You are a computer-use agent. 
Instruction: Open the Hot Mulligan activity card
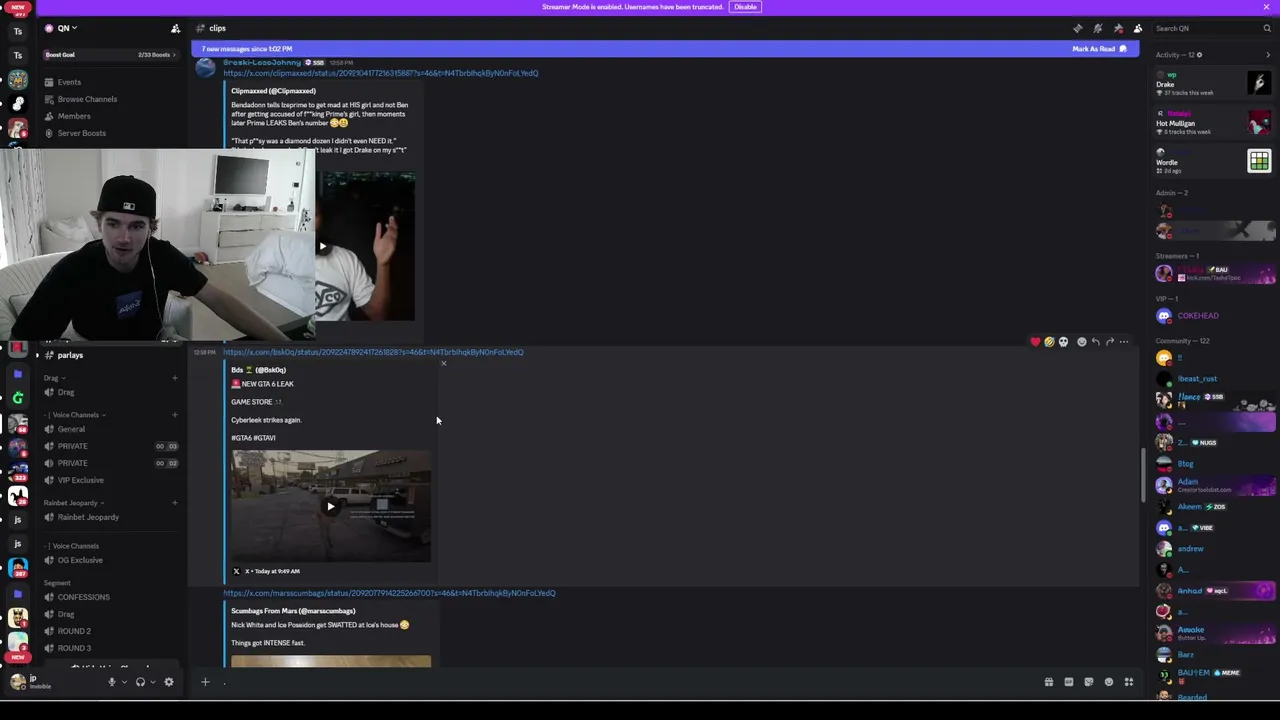tap(1214, 122)
